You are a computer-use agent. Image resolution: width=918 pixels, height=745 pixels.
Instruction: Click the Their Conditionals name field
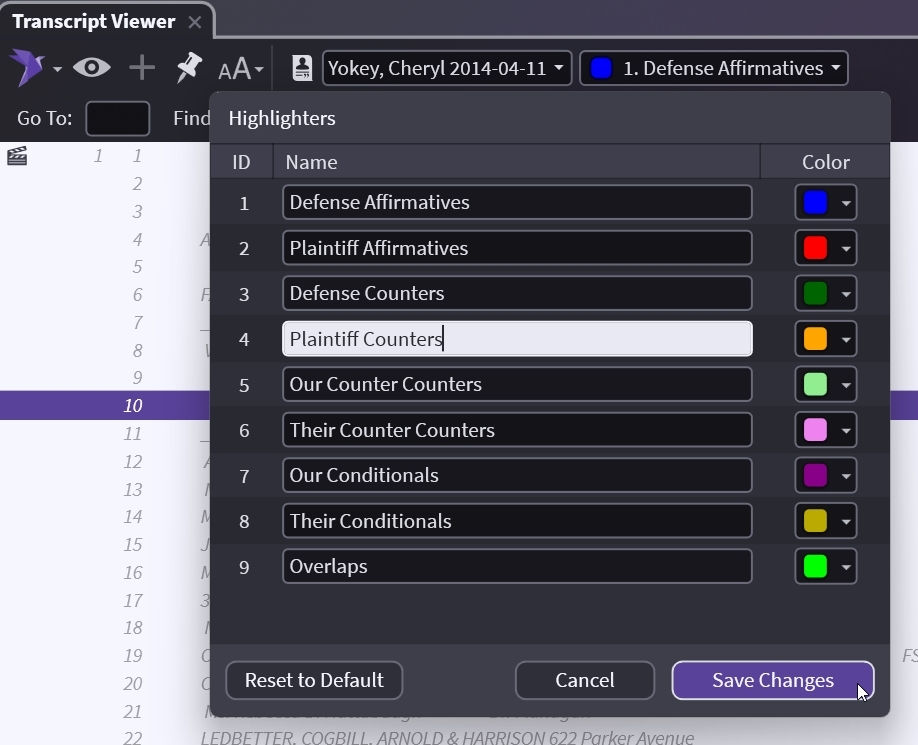coord(516,521)
